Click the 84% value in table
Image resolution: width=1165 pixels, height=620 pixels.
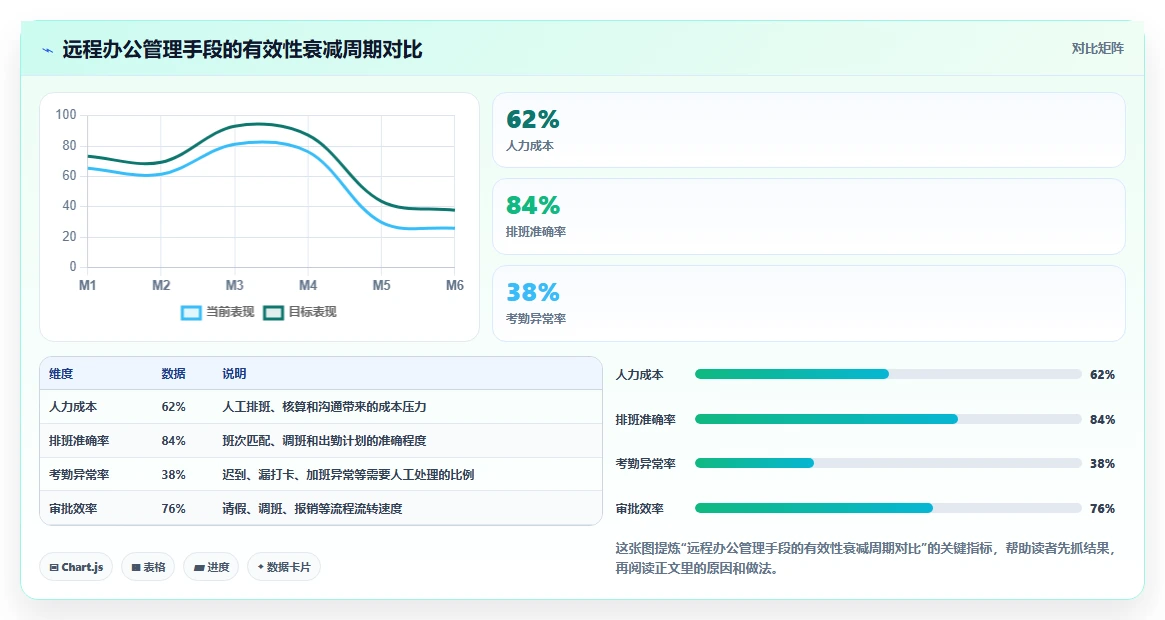coord(173,441)
